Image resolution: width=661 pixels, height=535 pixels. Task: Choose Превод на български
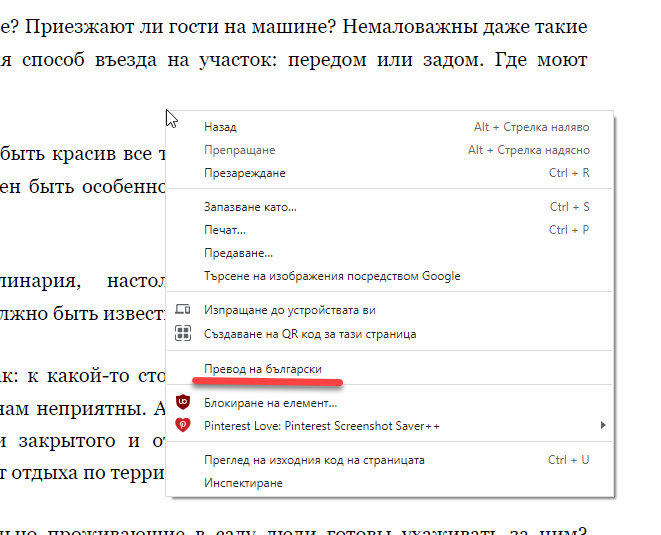click(x=390, y=369)
